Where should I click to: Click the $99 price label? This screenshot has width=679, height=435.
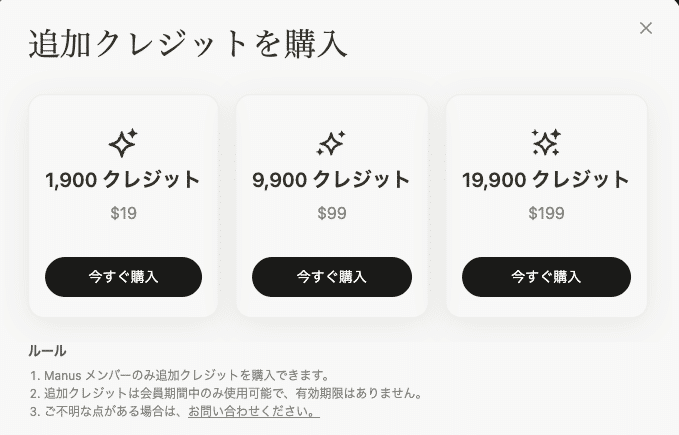tap(331, 213)
